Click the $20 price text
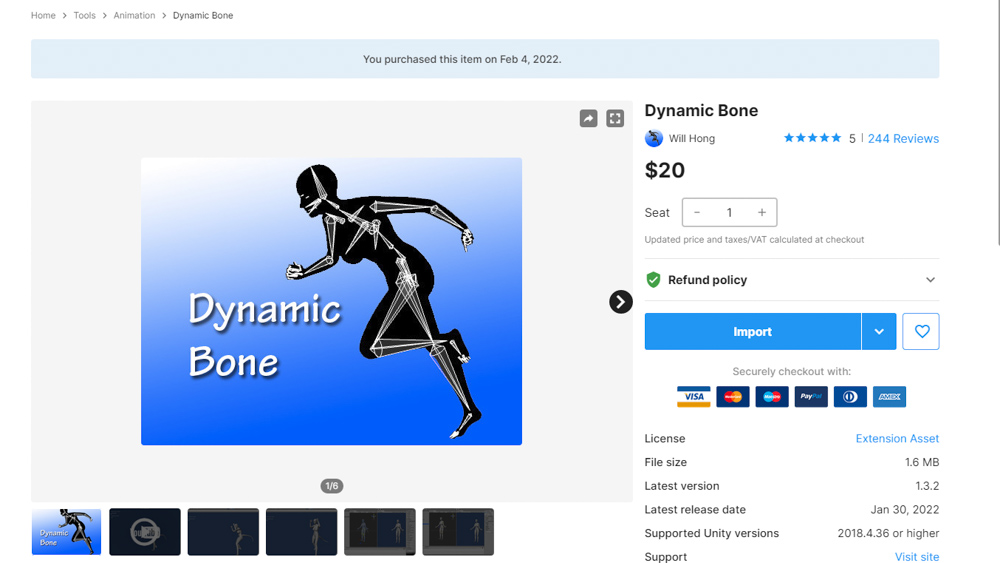This screenshot has width=1000, height=563. coord(665,170)
